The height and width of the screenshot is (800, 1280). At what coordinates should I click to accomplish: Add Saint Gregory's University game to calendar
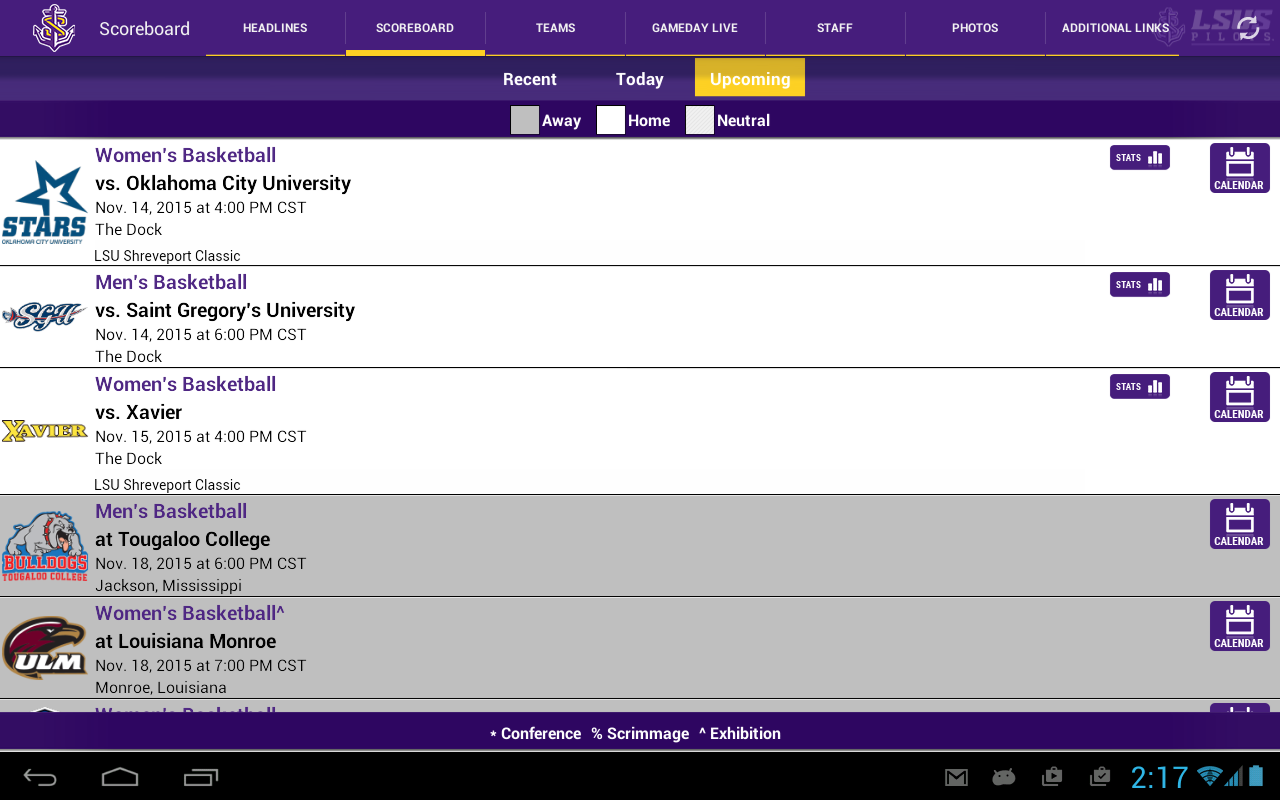(1240, 295)
